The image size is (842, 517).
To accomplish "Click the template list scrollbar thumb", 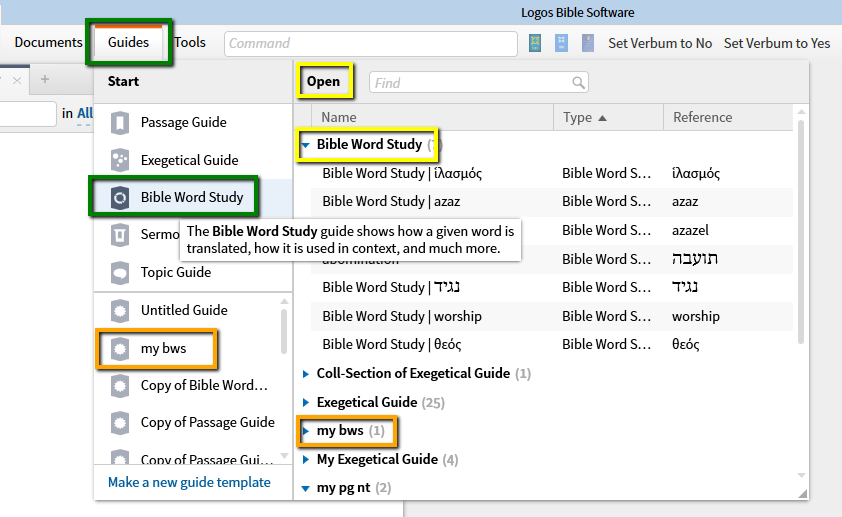I will [x=284, y=331].
